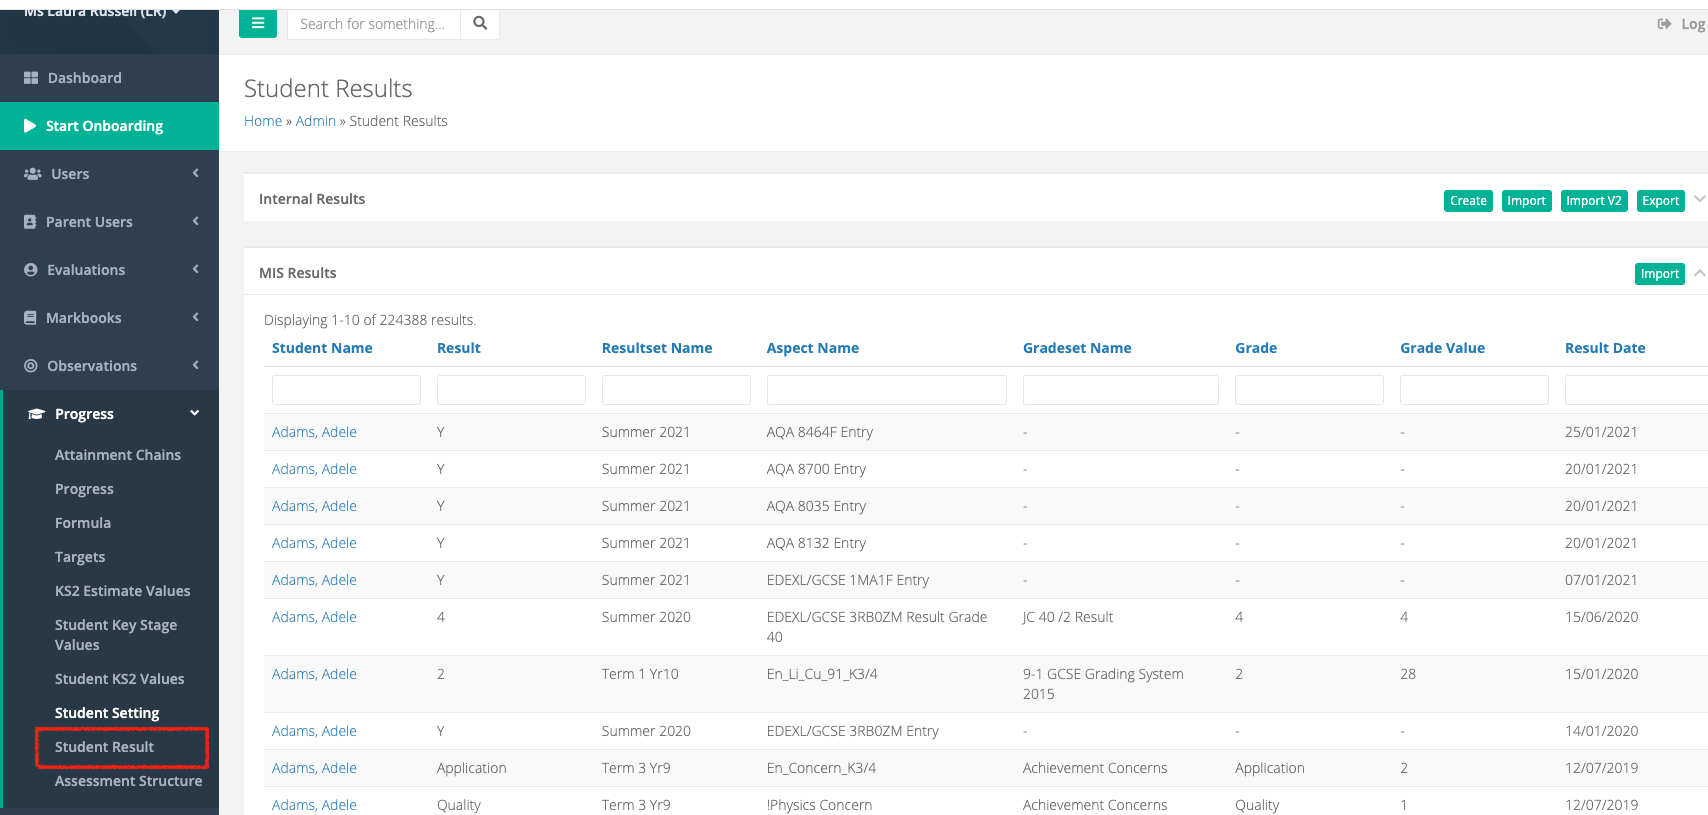Expand the Users submenu chevron

click(196, 173)
